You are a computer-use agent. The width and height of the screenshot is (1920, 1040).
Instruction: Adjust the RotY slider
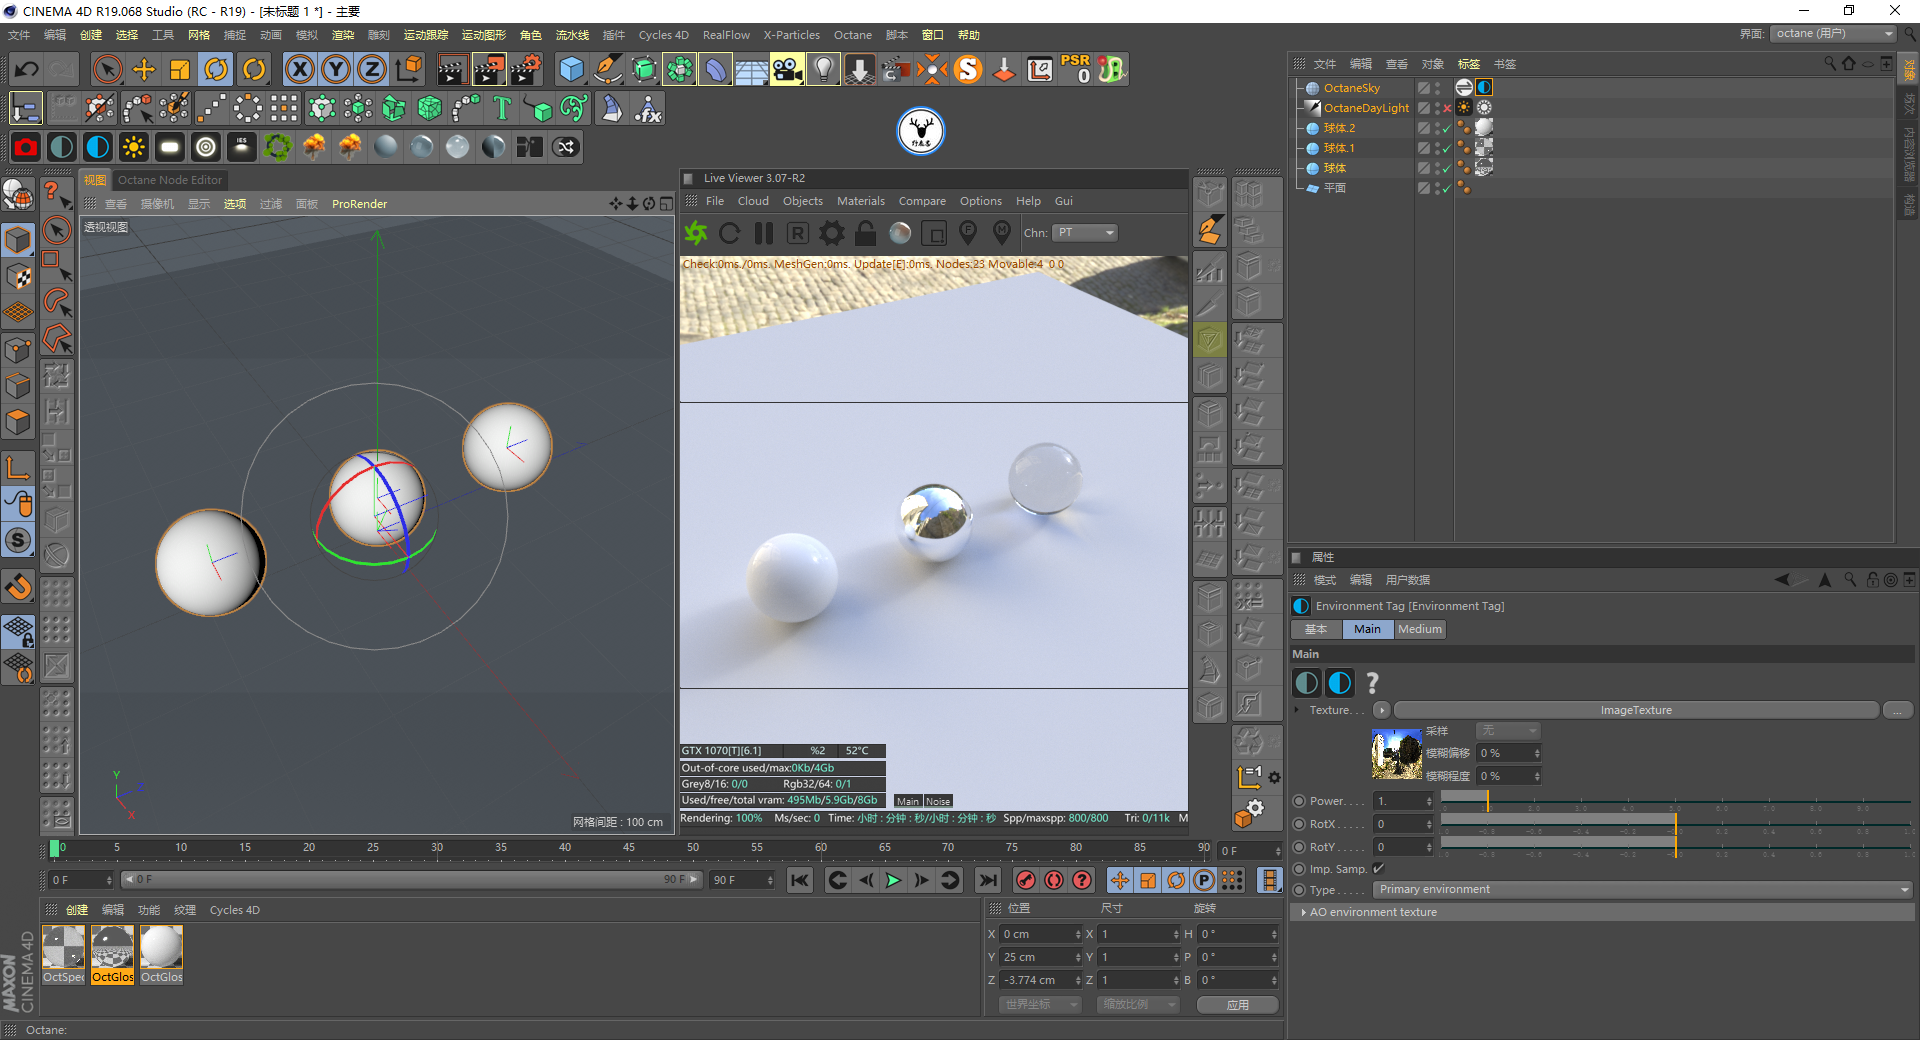tap(1676, 846)
